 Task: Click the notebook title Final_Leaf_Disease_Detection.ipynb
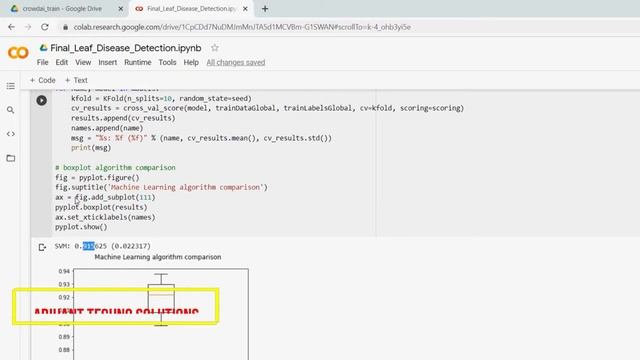coord(126,48)
